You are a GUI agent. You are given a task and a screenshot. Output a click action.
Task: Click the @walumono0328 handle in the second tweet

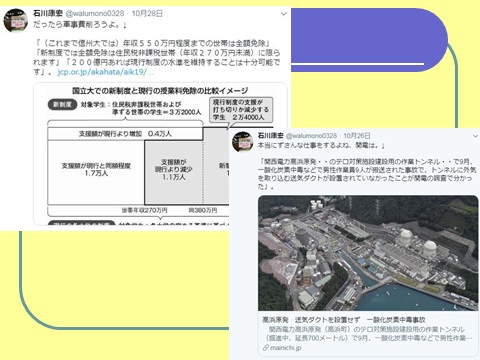point(311,136)
